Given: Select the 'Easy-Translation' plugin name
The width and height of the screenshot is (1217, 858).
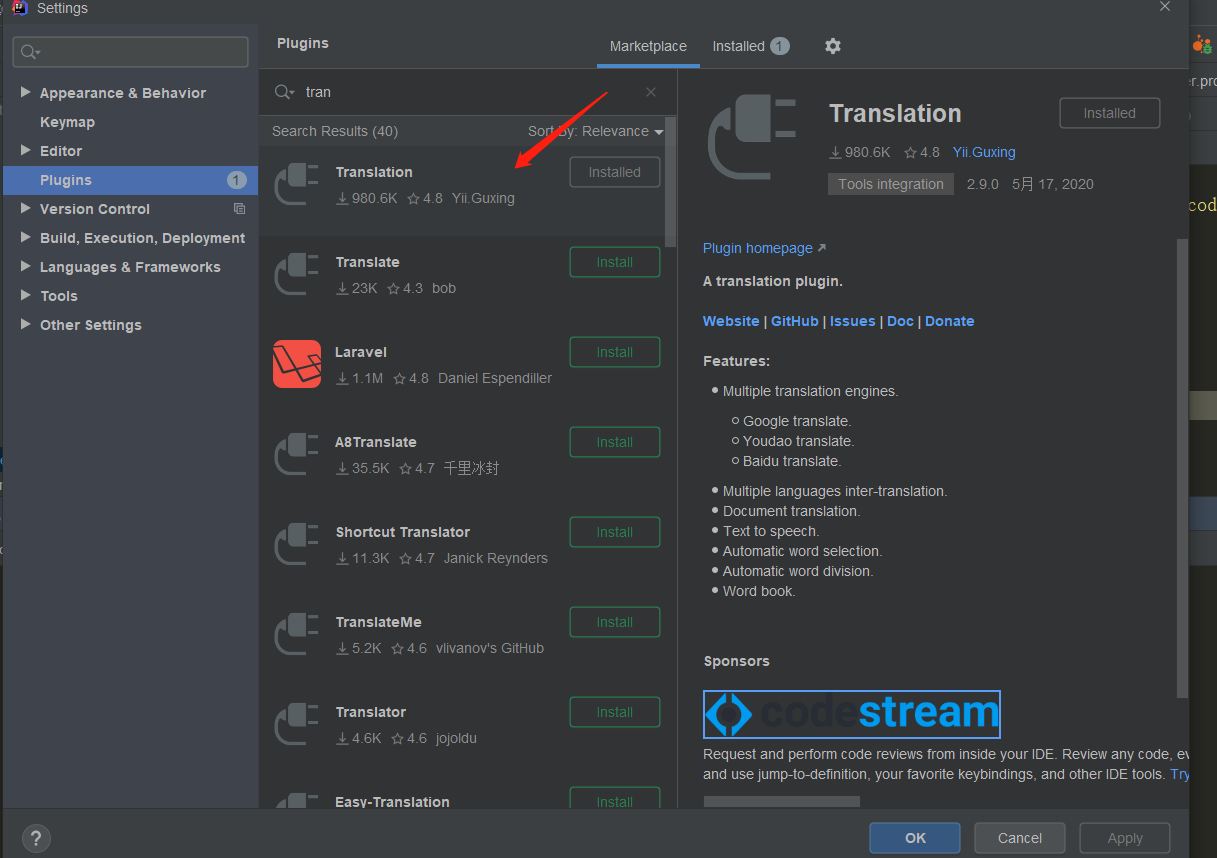Looking at the screenshot, I should point(392,802).
